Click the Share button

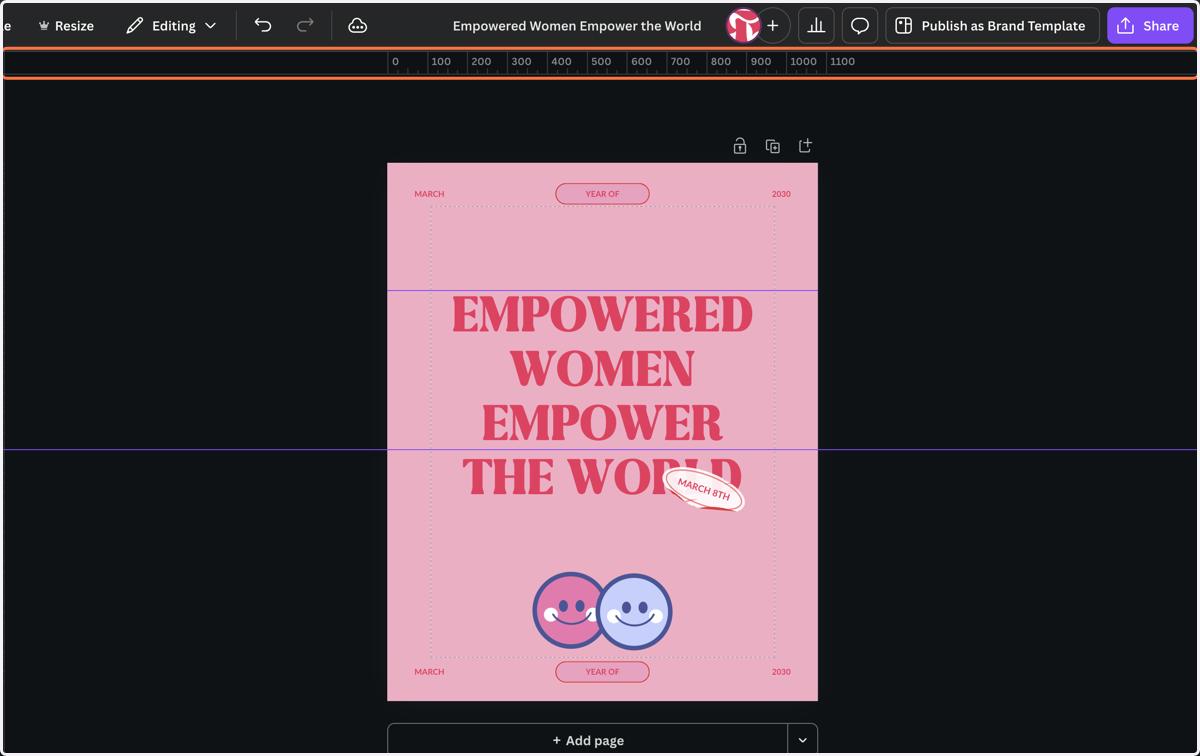pos(1150,26)
